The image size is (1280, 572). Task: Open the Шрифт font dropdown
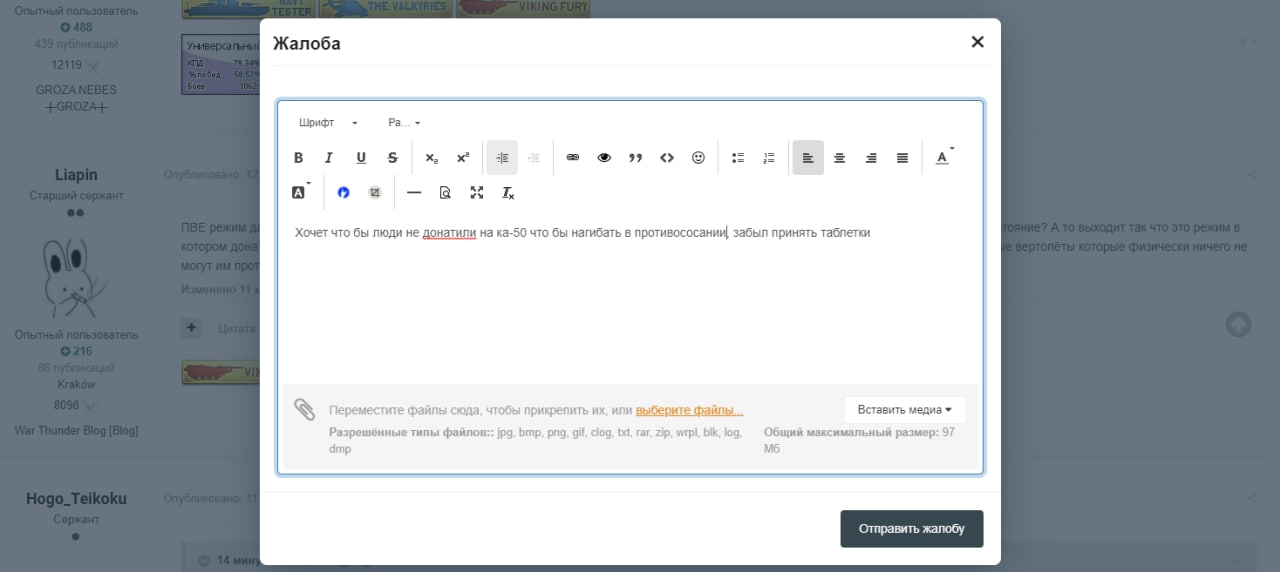328,123
